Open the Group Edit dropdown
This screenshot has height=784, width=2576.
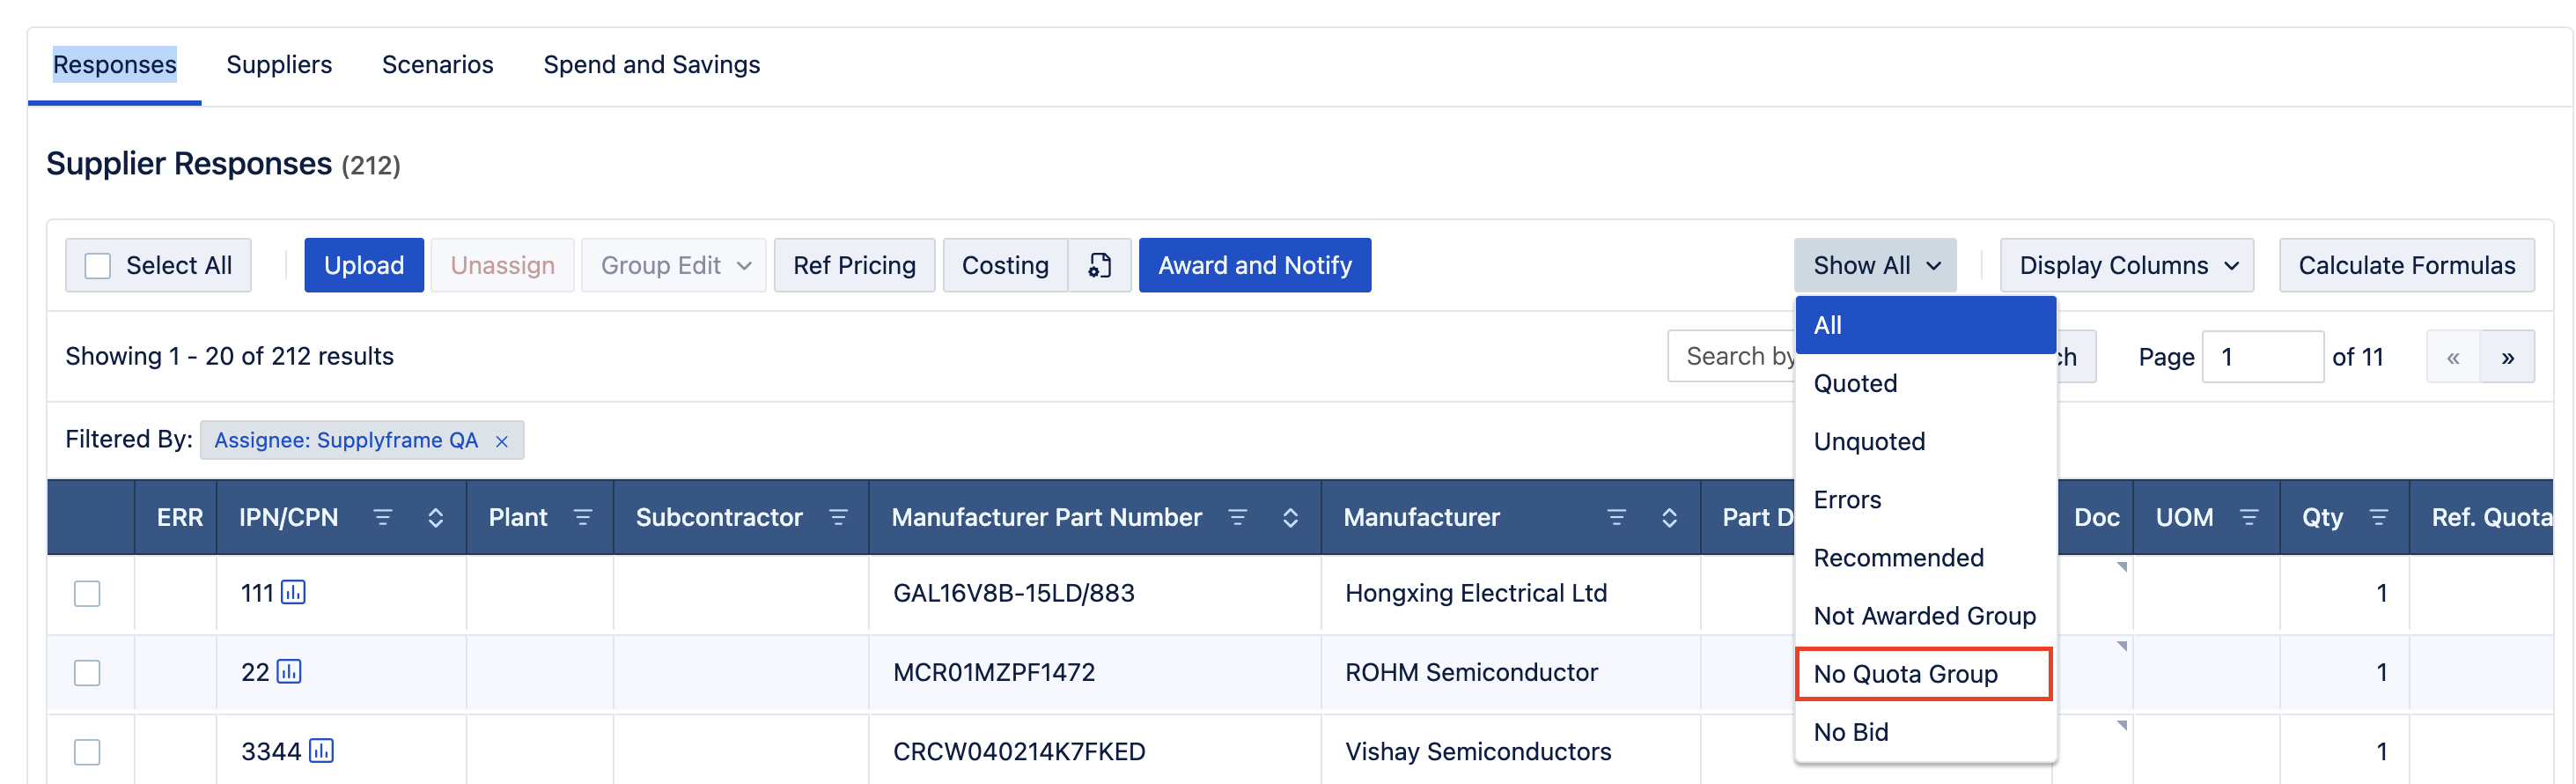[x=674, y=266]
